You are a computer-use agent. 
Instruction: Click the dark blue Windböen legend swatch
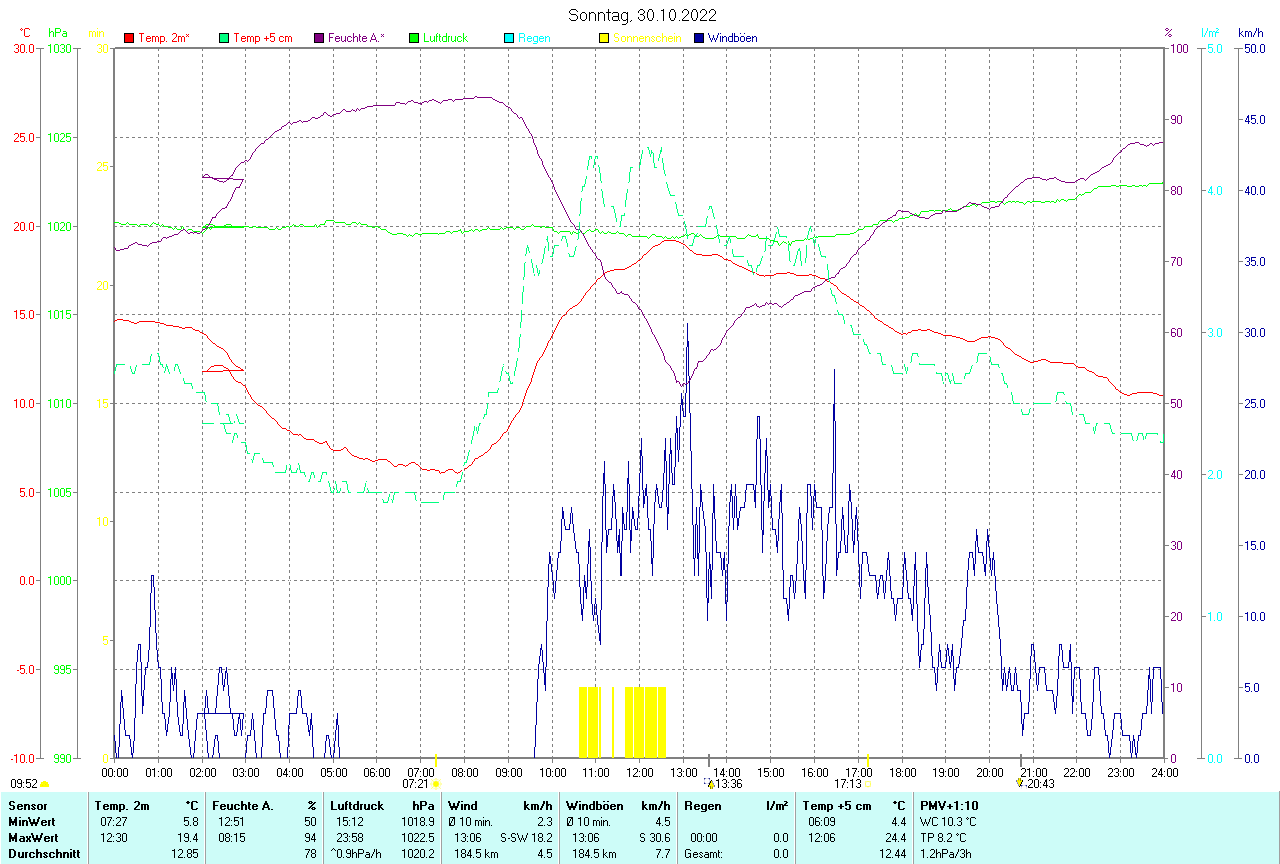(x=699, y=38)
